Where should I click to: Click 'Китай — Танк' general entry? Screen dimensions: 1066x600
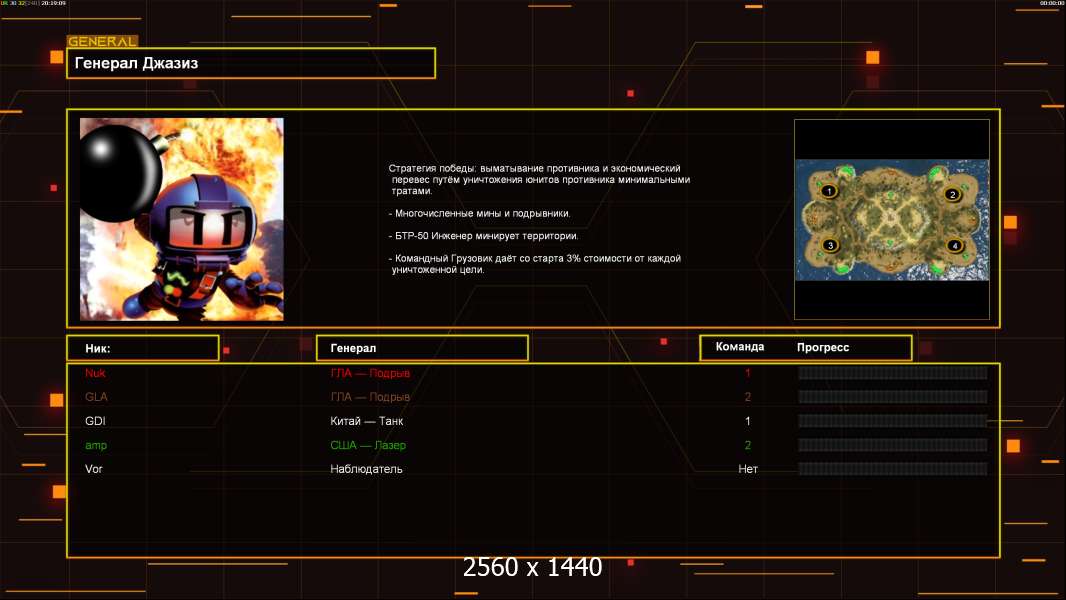coord(366,421)
